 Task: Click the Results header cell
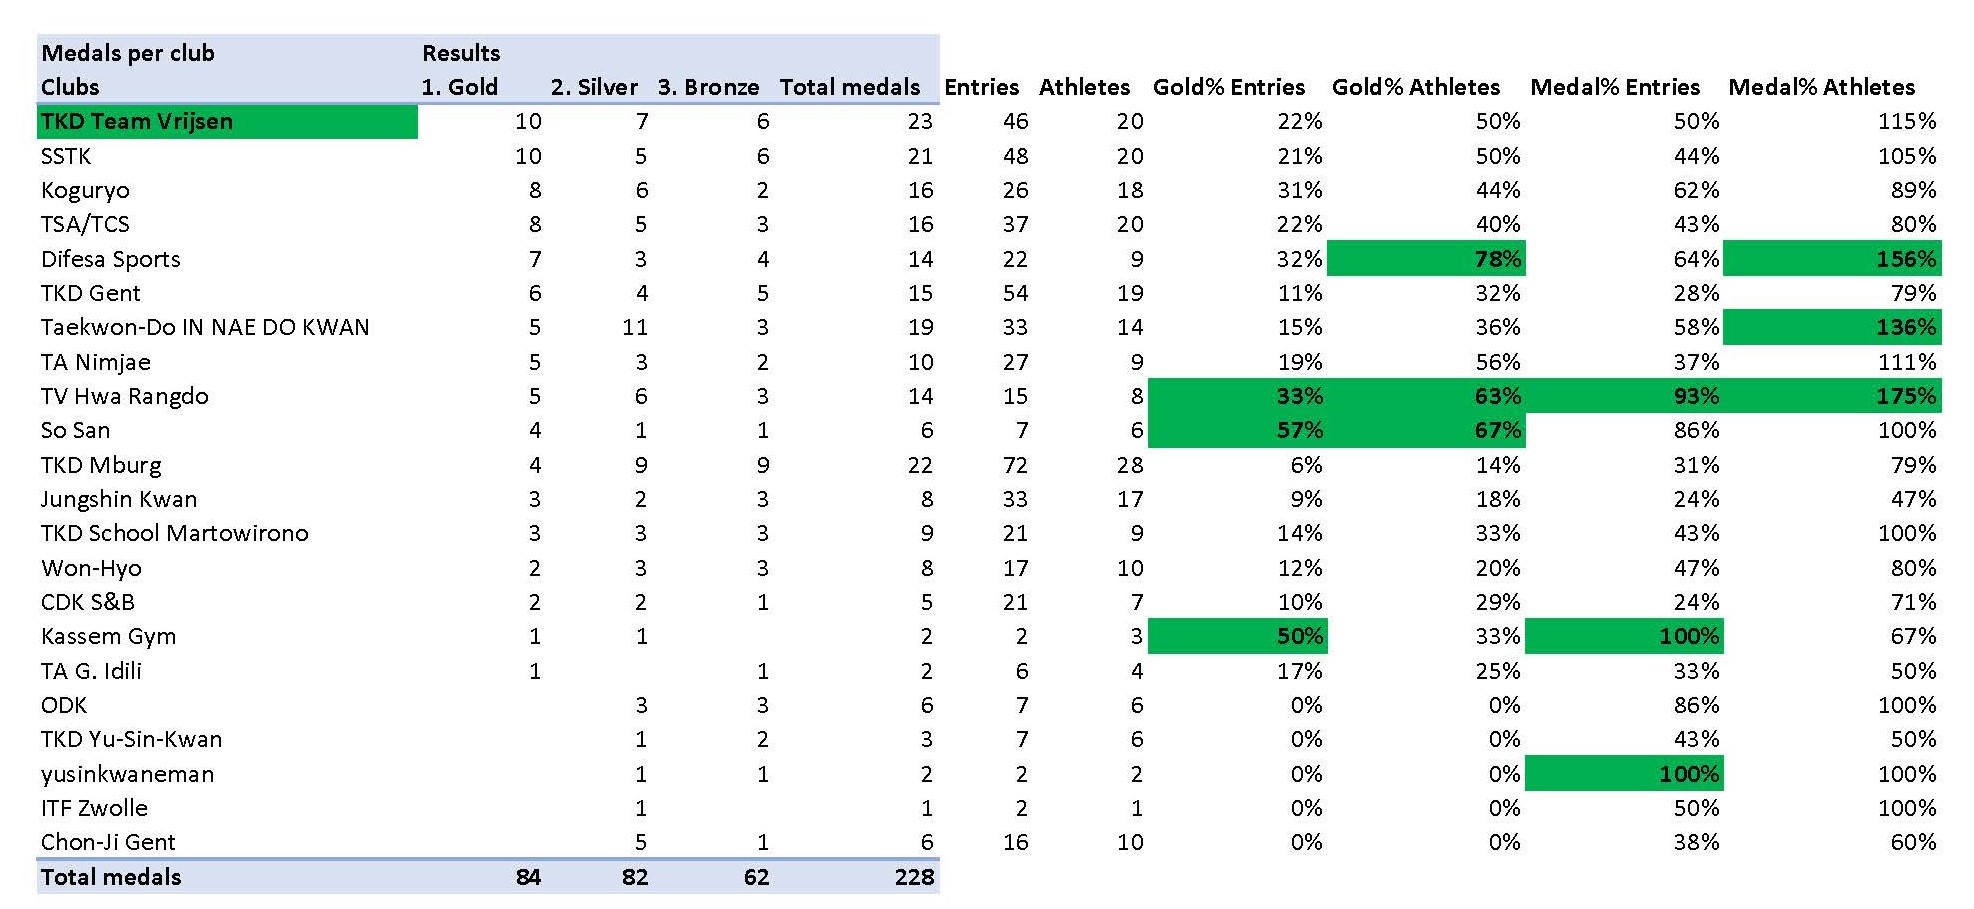click(461, 53)
